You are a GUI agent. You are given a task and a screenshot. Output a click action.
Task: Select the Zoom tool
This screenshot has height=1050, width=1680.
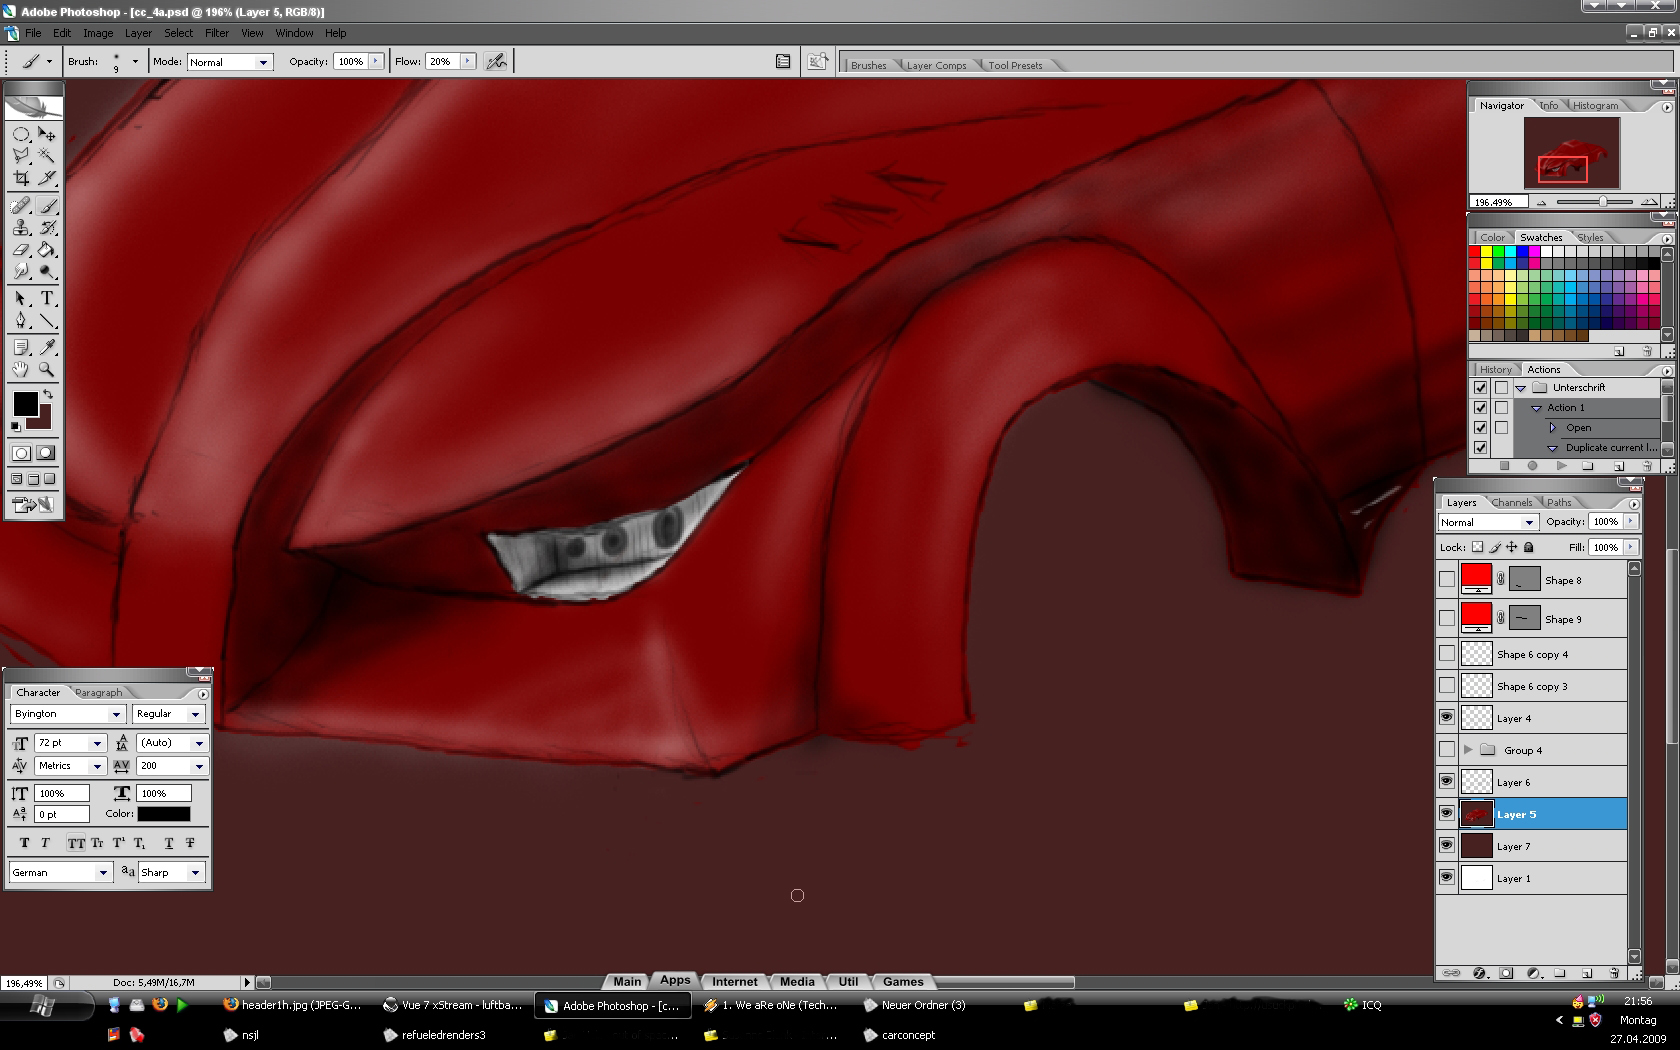click(x=46, y=370)
